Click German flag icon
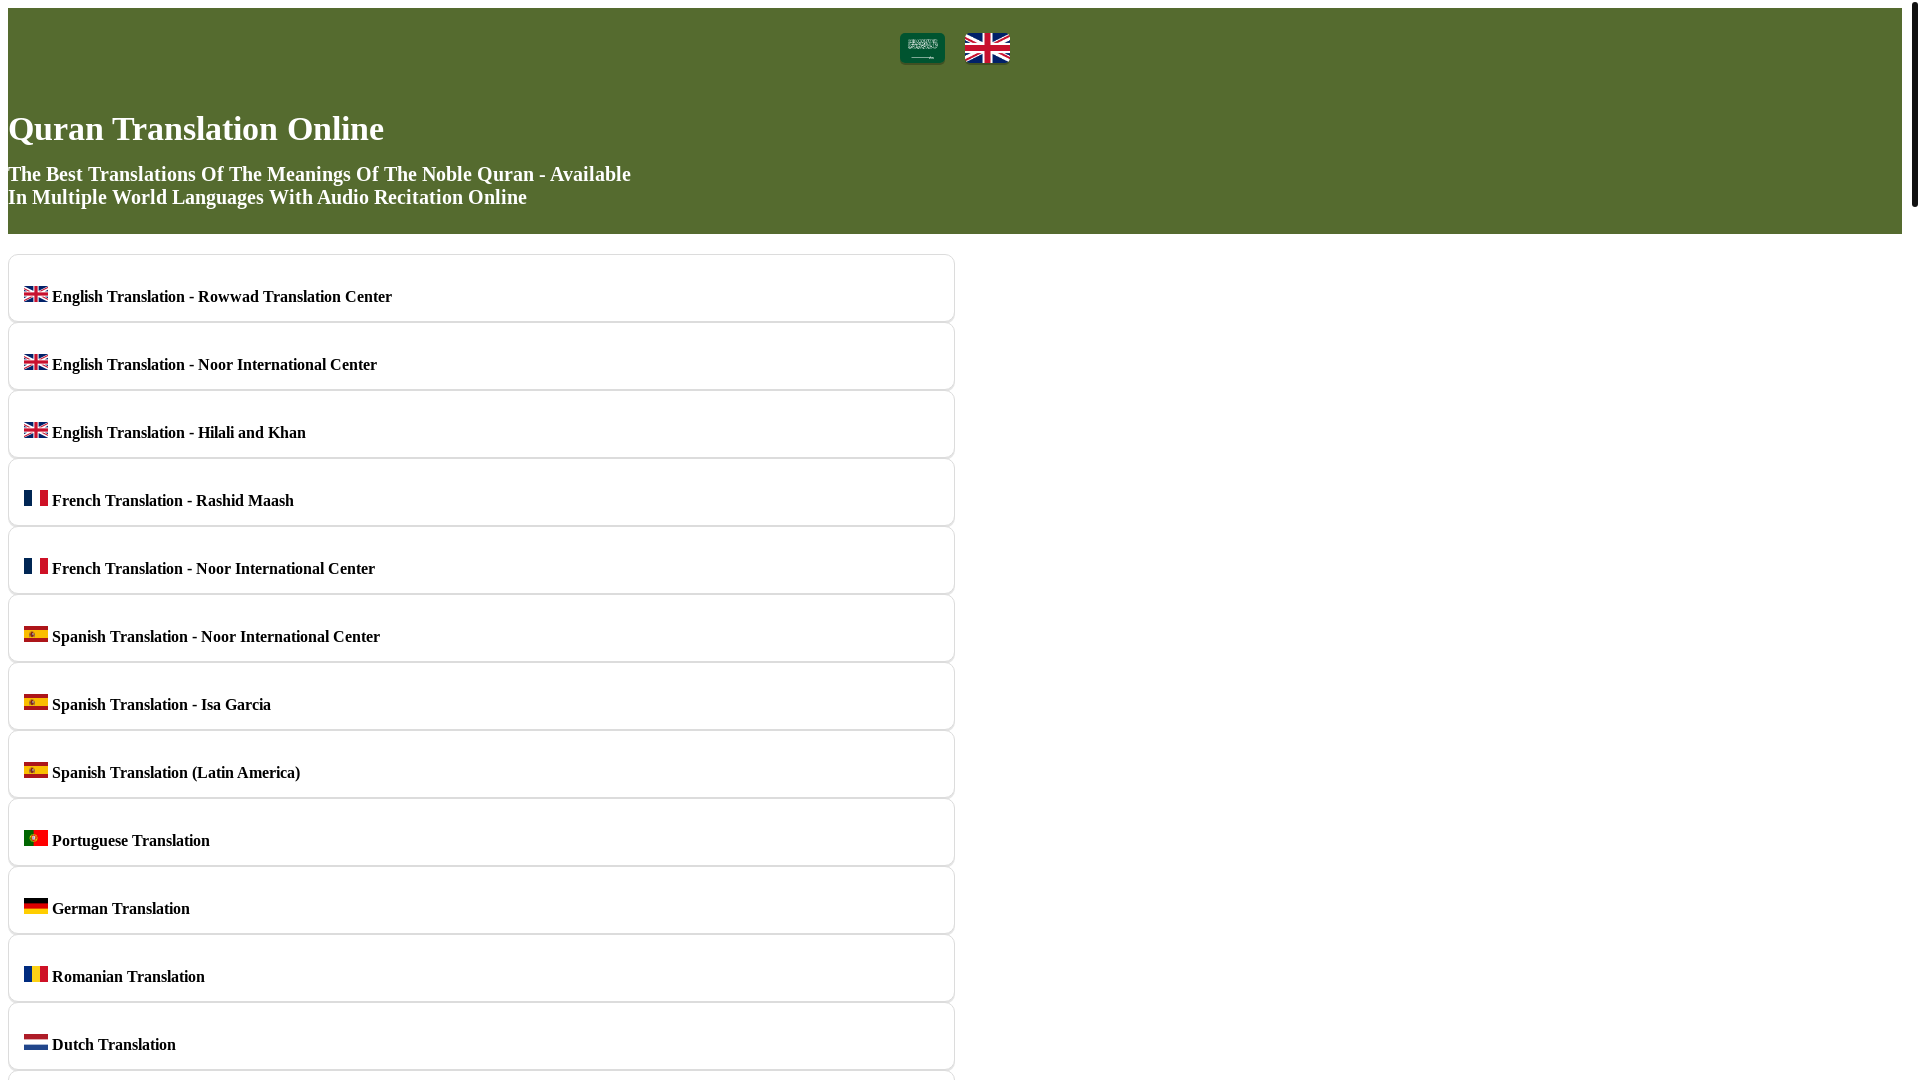 36,906
